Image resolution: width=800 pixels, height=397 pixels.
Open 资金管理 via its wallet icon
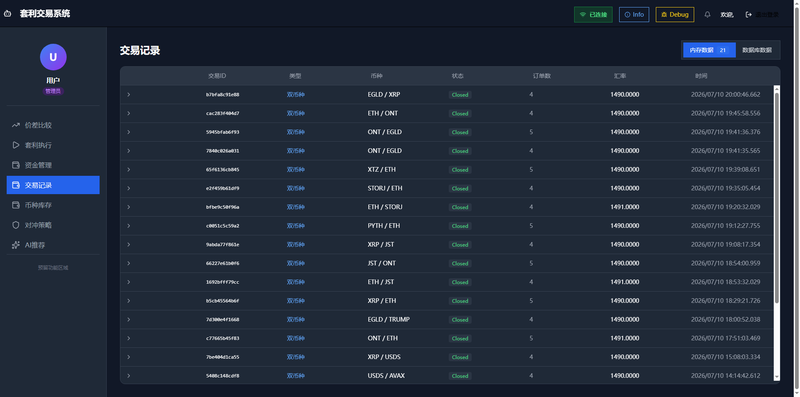(x=15, y=165)
